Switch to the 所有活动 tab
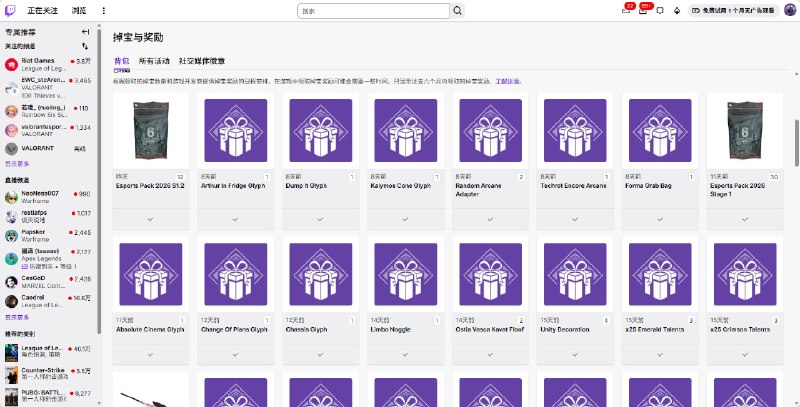The width and height of the screenshot is (800, 407). pyautogui.click(x=154, y=61)
